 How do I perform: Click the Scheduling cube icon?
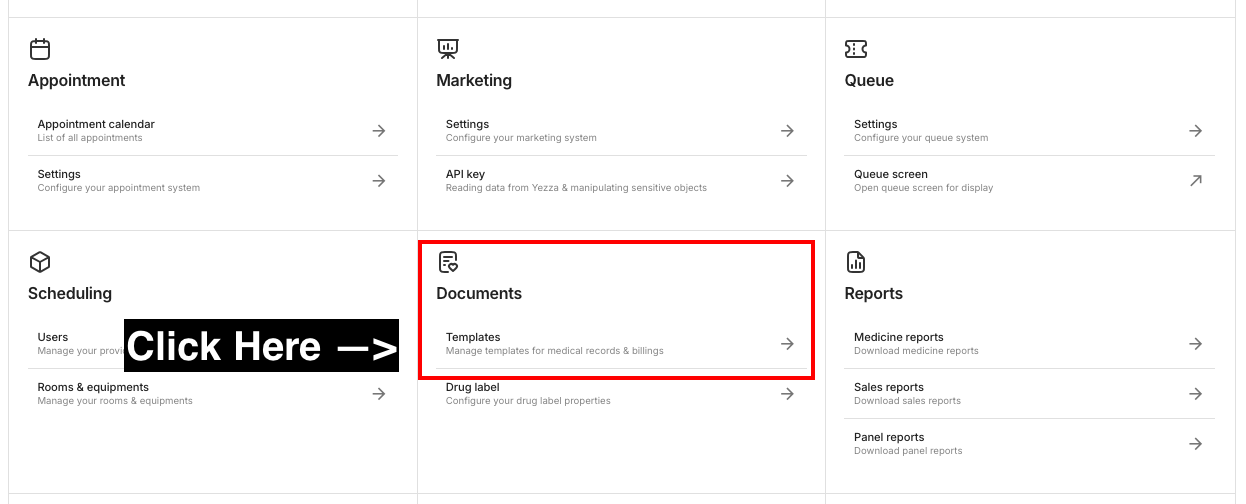[40, 262]
